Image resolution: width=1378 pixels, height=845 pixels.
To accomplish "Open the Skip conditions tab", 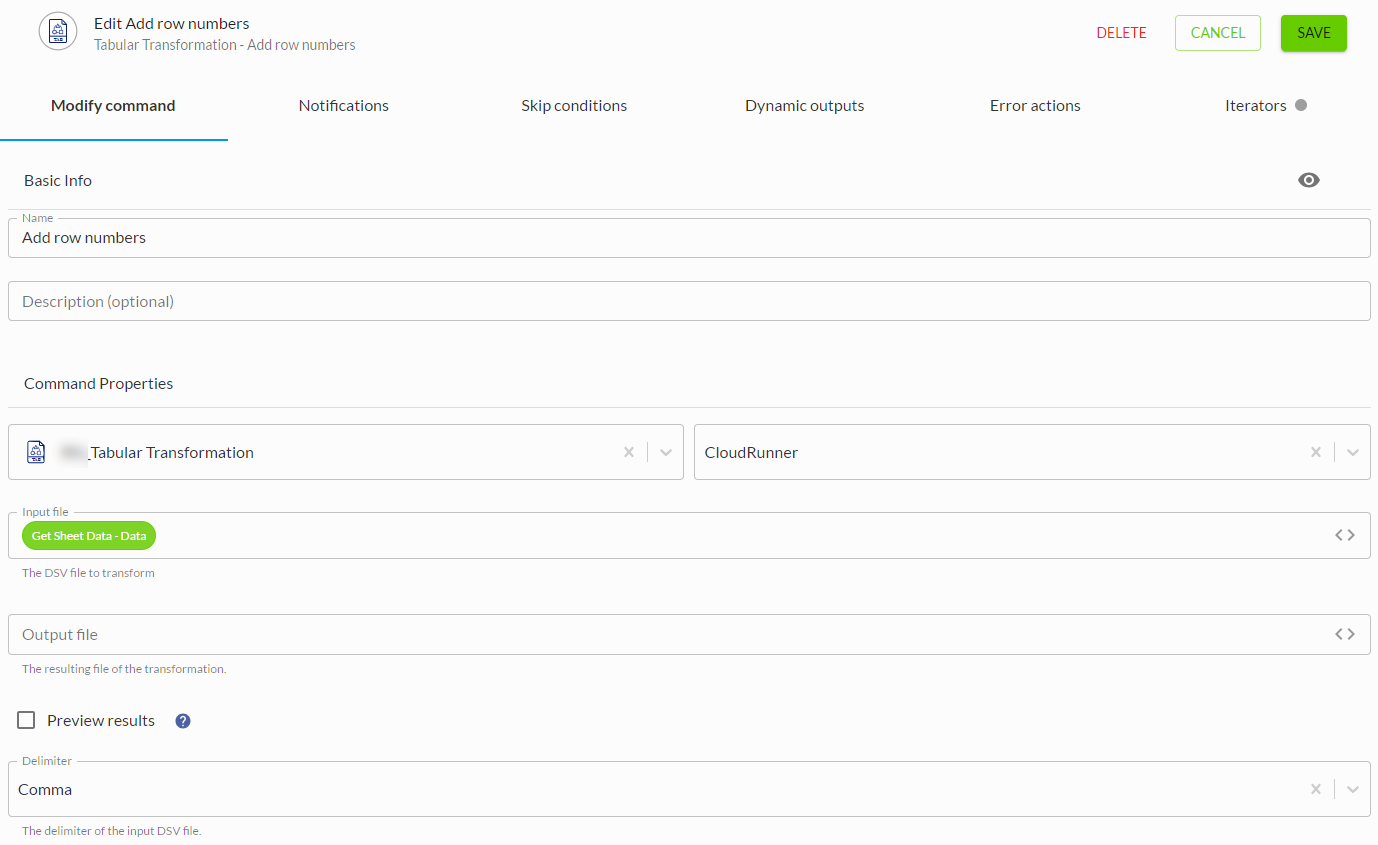I will click(x=574, y=105).
